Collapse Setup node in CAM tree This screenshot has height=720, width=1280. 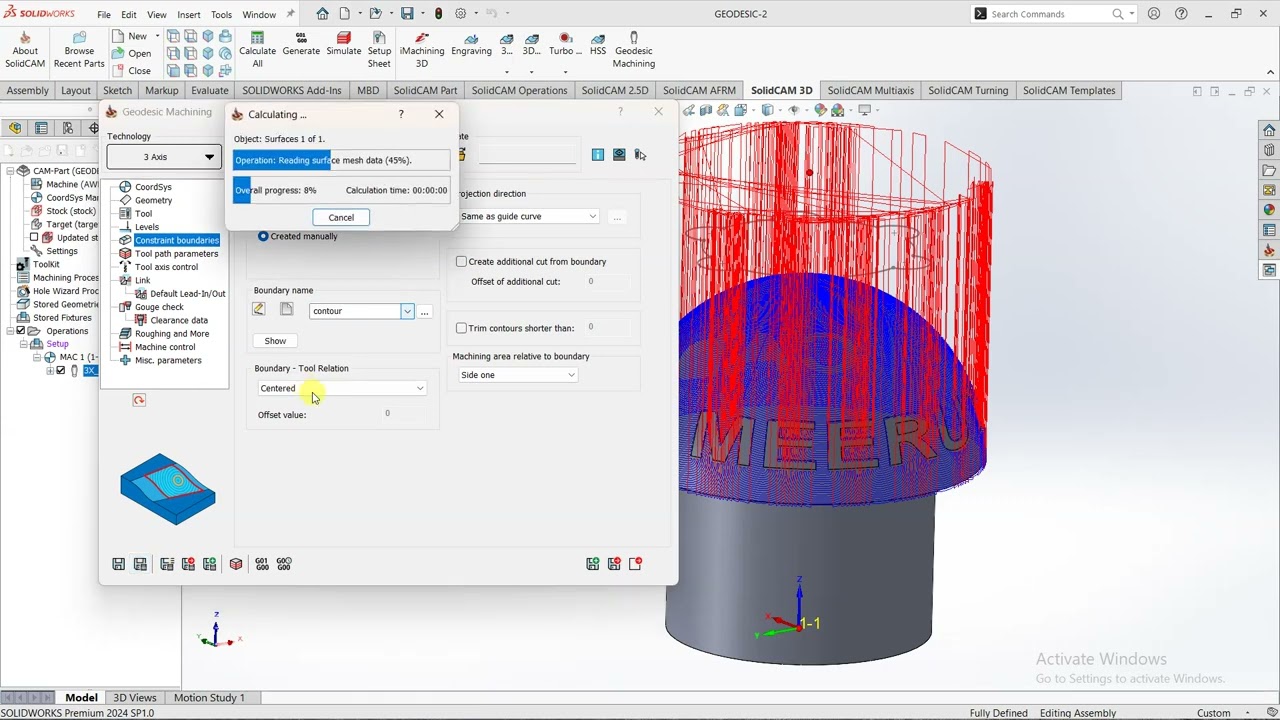(x=23, y=344)
